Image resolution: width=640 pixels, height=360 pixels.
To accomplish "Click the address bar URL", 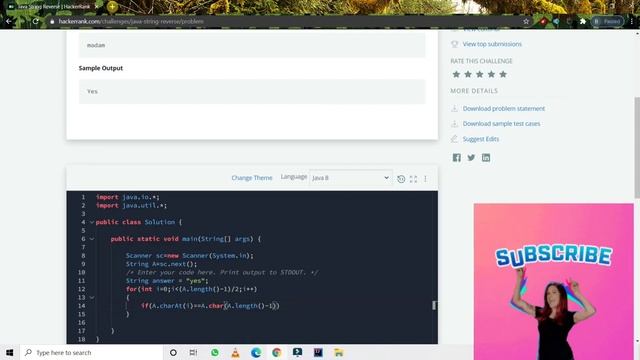I will click(131, 21).
